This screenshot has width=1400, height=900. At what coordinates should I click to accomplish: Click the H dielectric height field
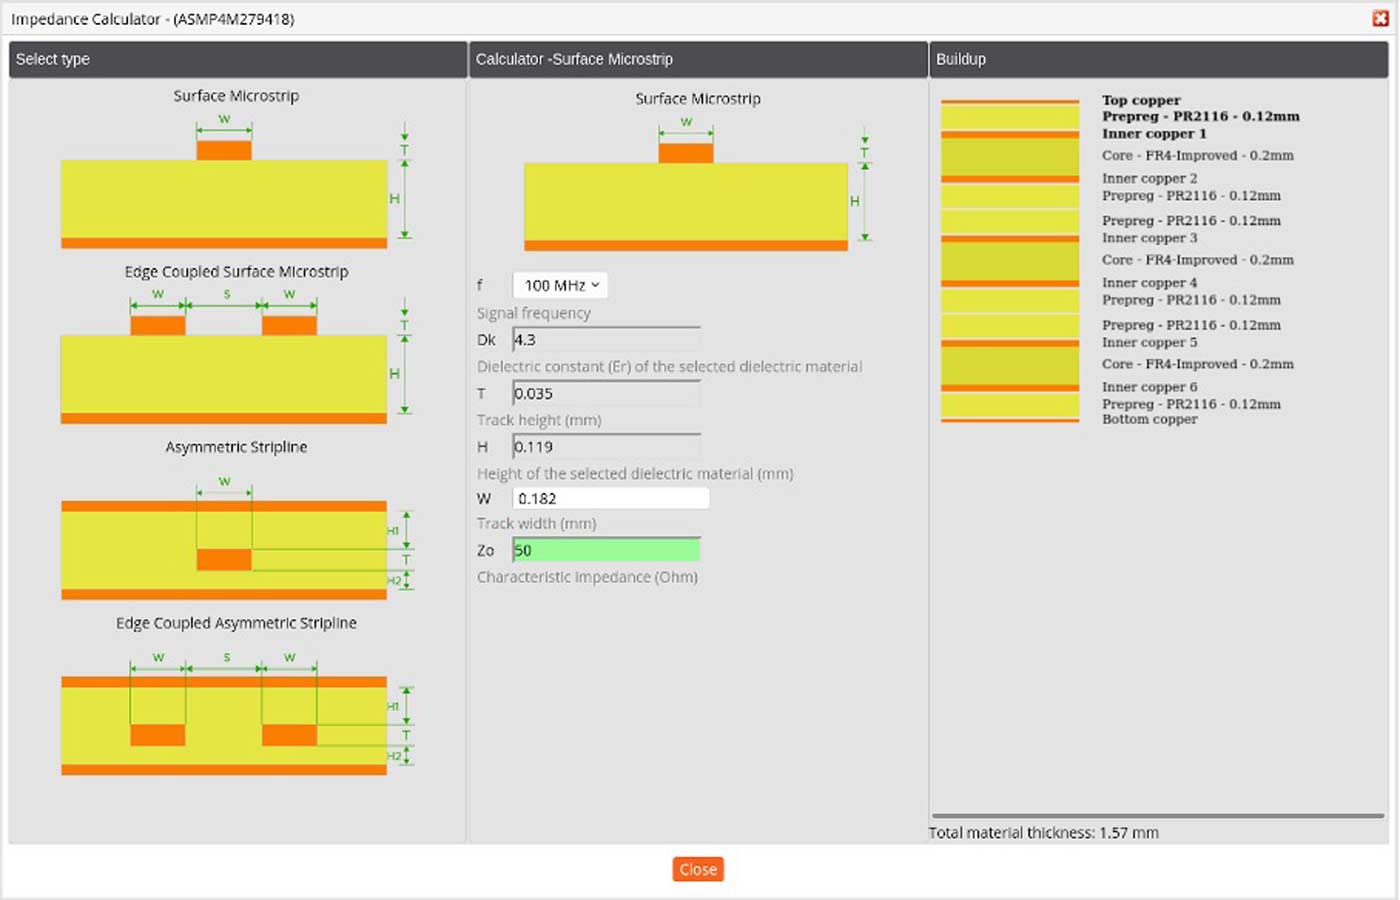point(605,446)
